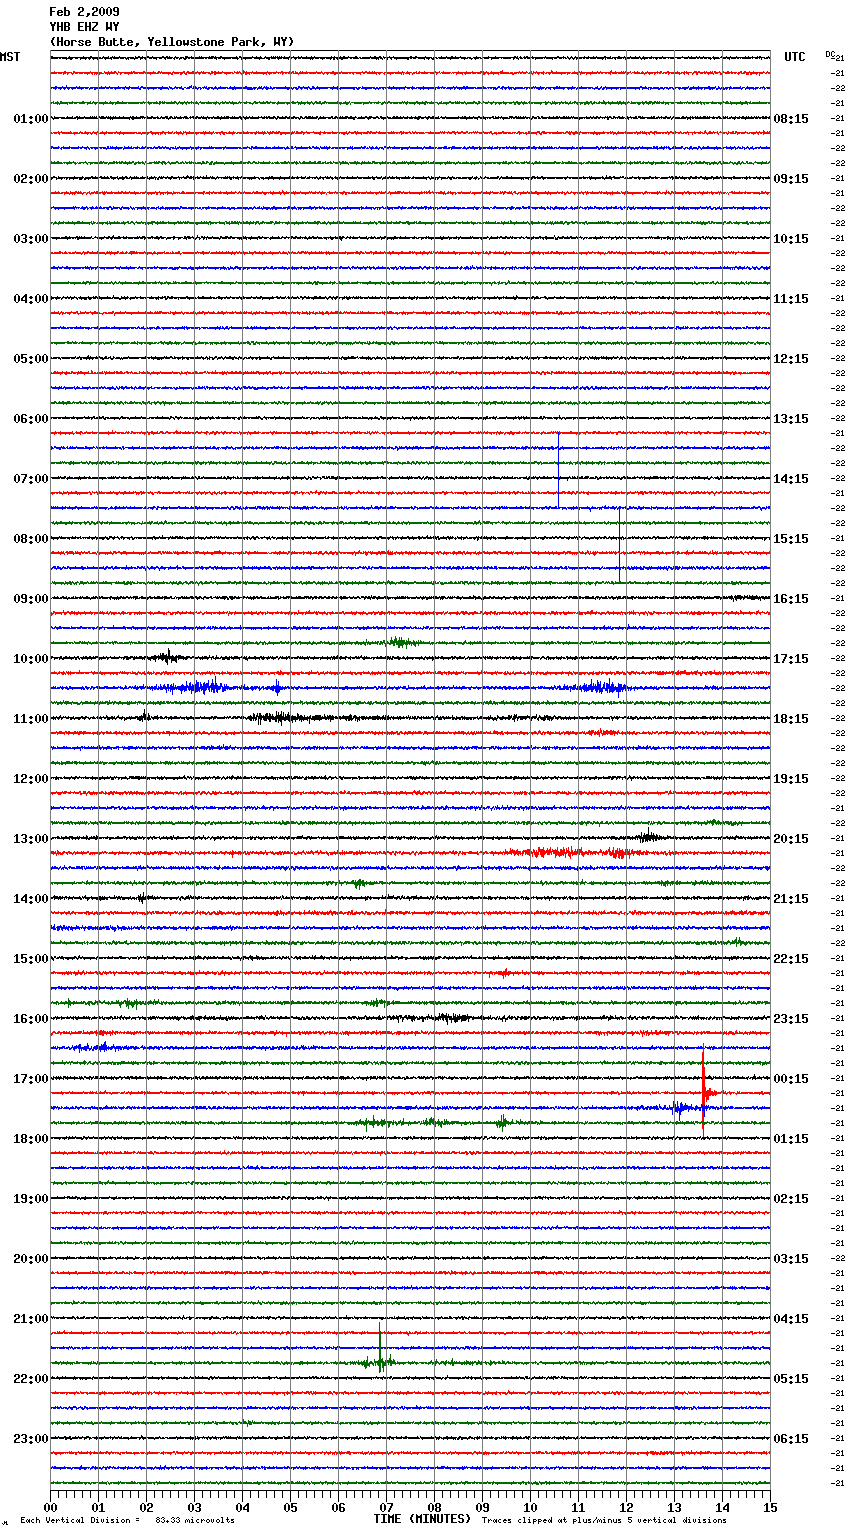850x1534 pixels.
Task: Select the 14:00 MST row label
Action: (31, 899)
